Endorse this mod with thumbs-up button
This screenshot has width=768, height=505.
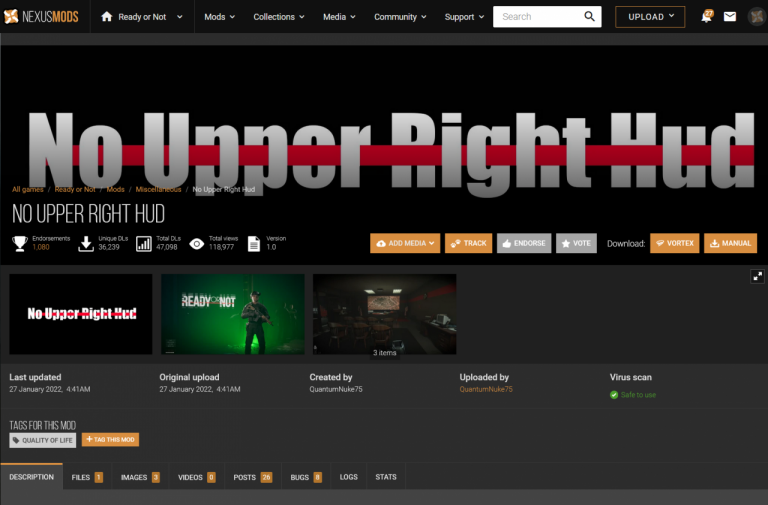(524, 243)
